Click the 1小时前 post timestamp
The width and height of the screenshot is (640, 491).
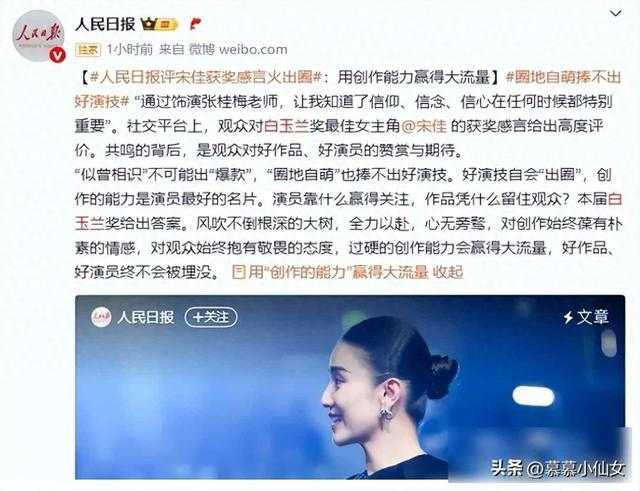[x=129, y=50]
